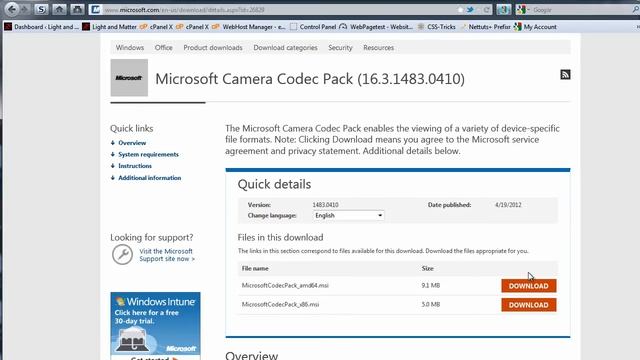Click the search magnifier icon
The image size is (640, 360).
click(636, 9)
